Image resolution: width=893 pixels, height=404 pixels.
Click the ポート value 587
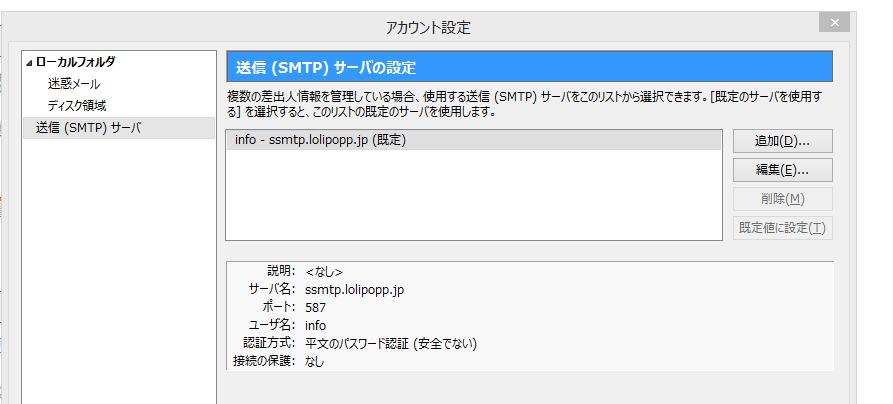(x=316, y=308)
